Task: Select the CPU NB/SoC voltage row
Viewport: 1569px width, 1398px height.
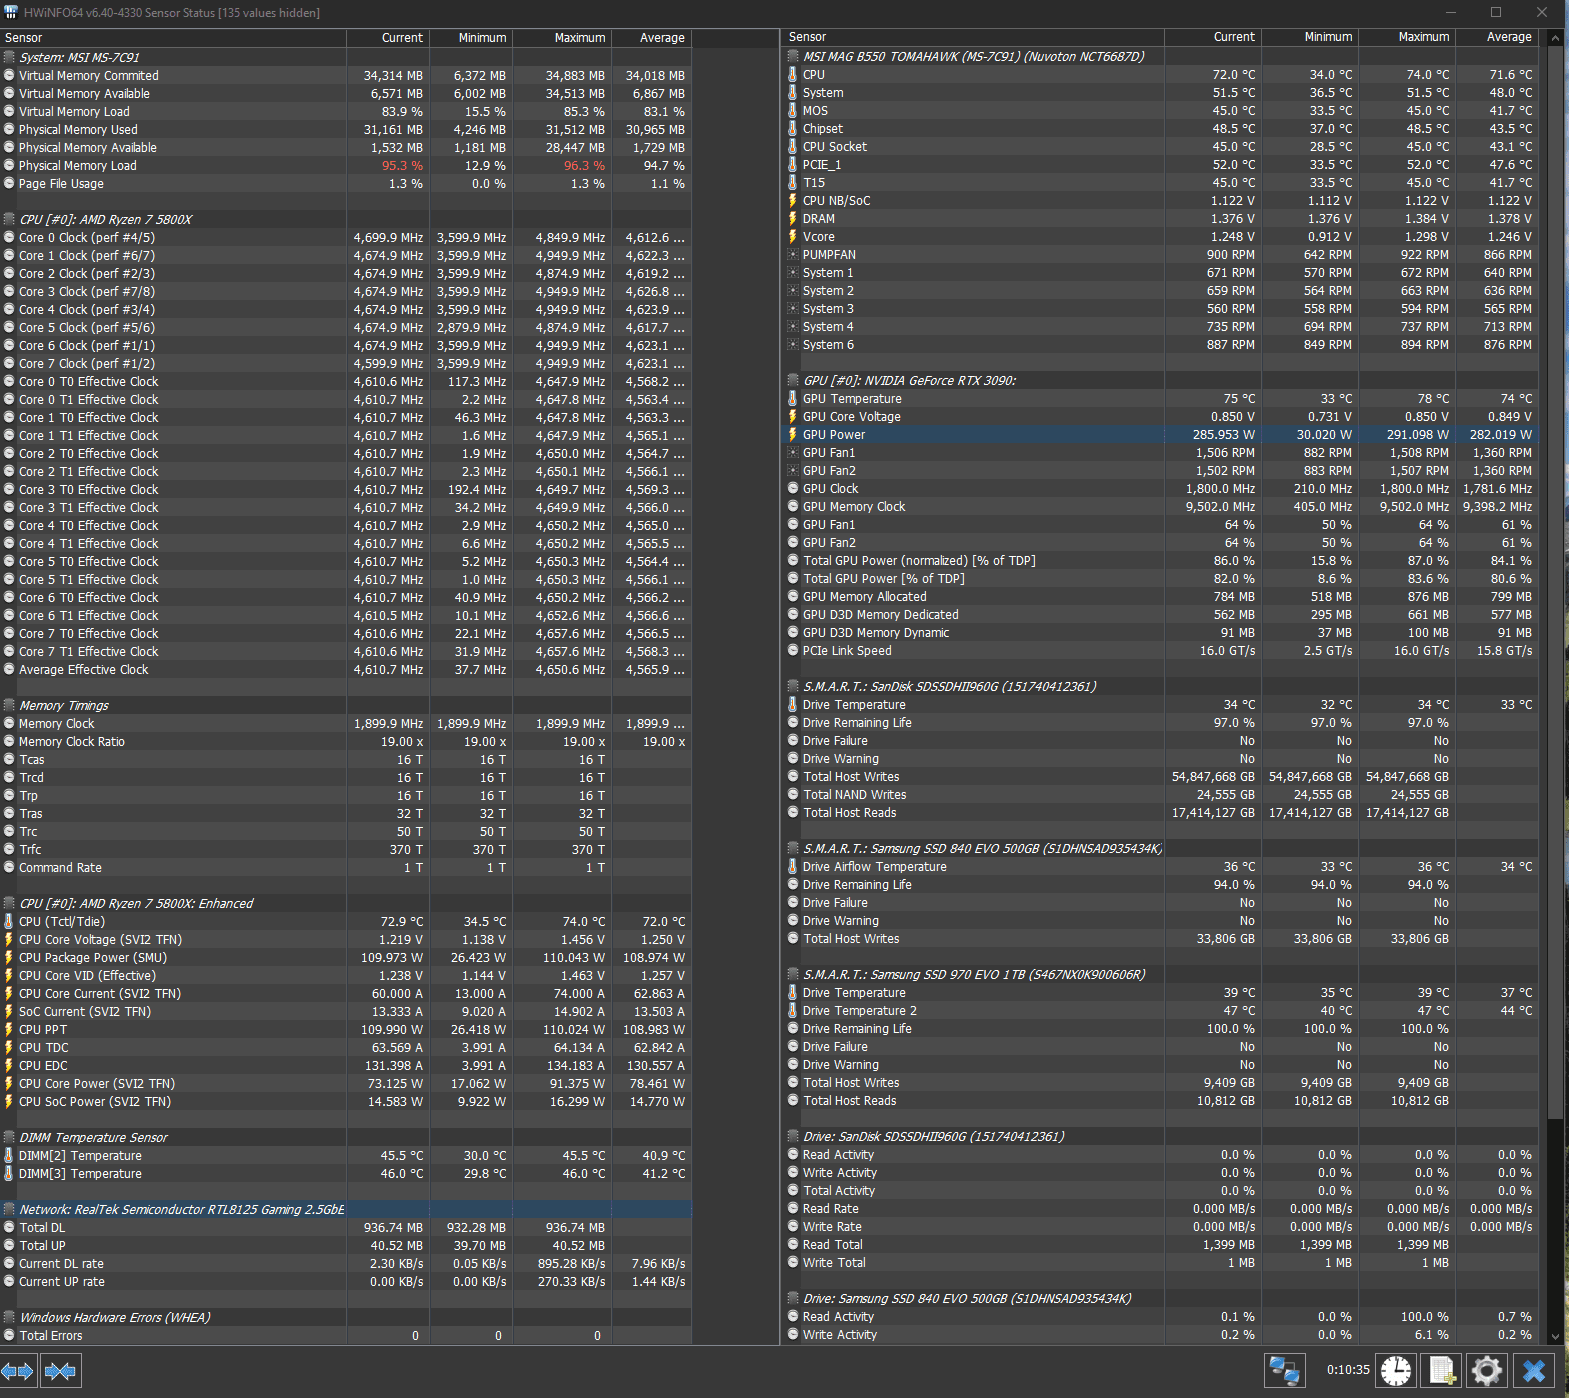Action: tap(1160, 200)
